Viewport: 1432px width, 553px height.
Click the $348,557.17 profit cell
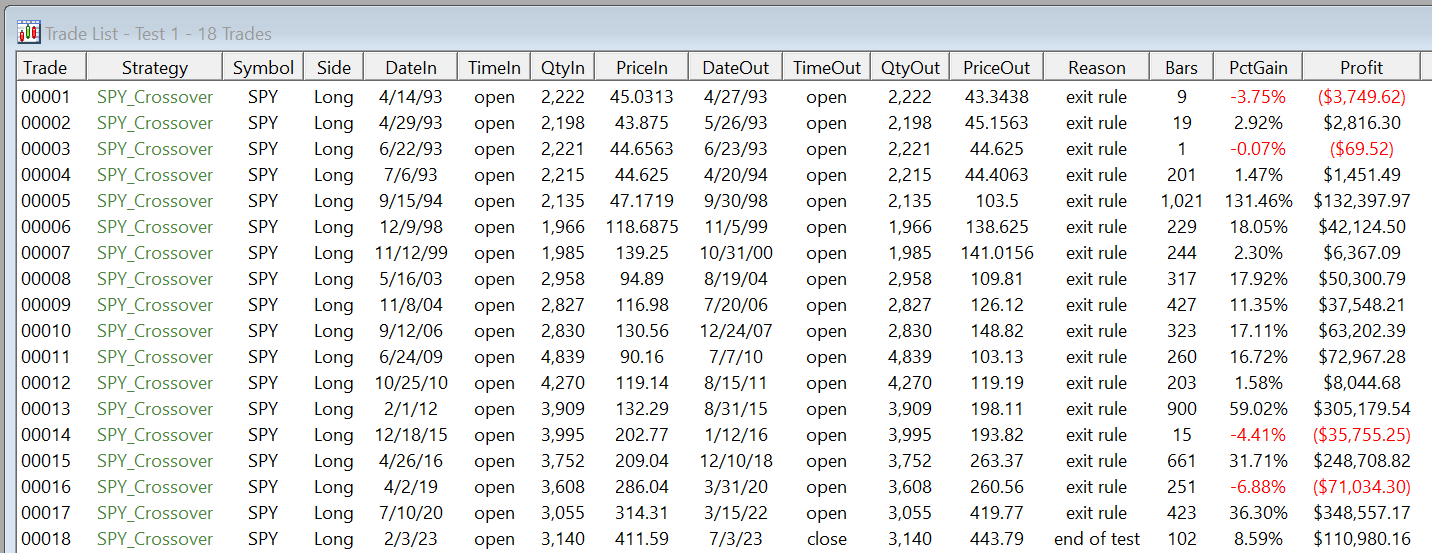click(x=1361, y=513)
